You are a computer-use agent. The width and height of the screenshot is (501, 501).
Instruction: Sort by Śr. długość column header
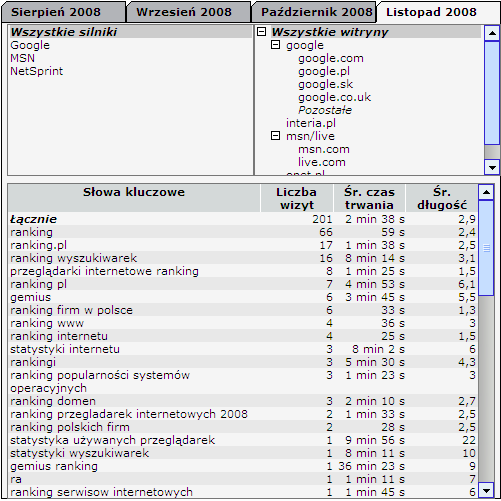(x=442, y=198)
